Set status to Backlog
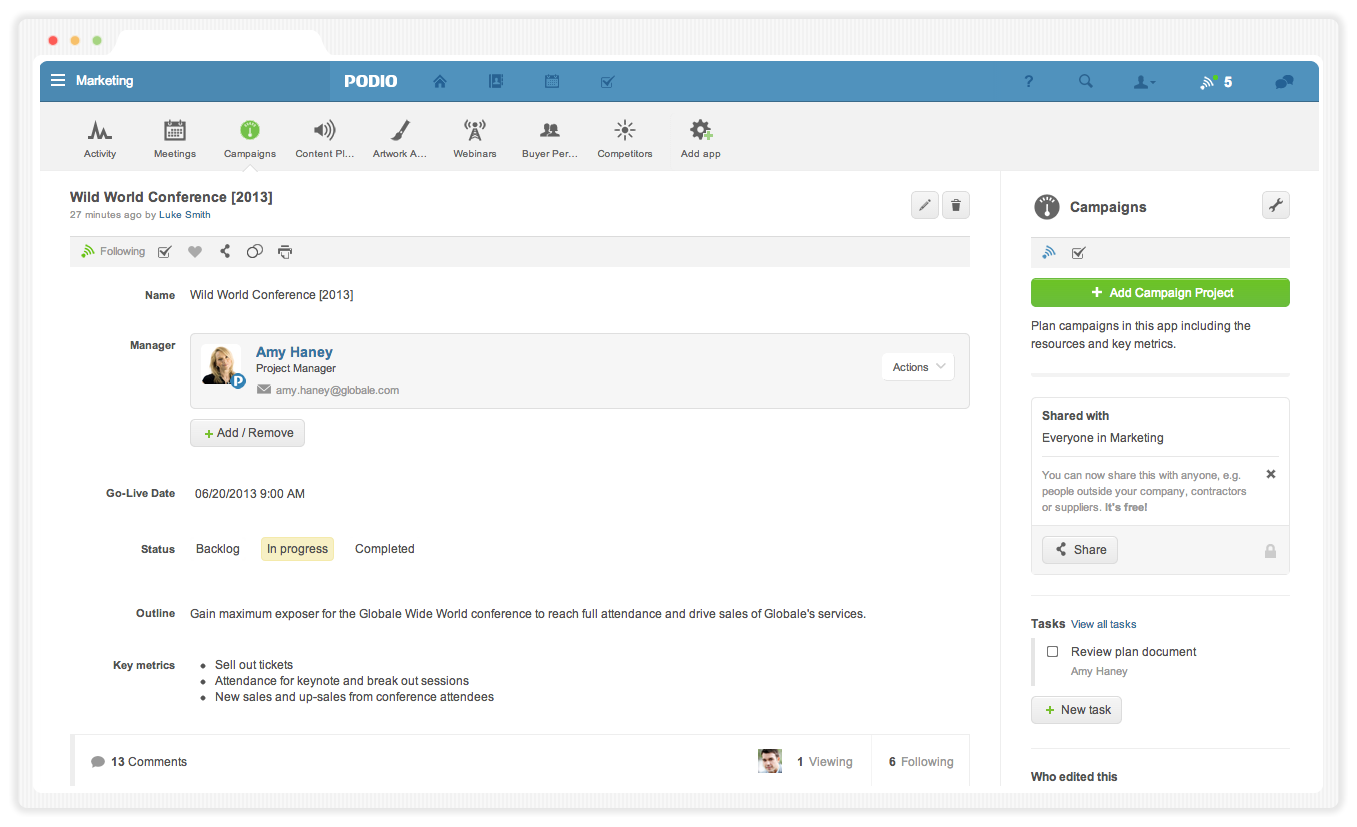 tap(218, 549)
